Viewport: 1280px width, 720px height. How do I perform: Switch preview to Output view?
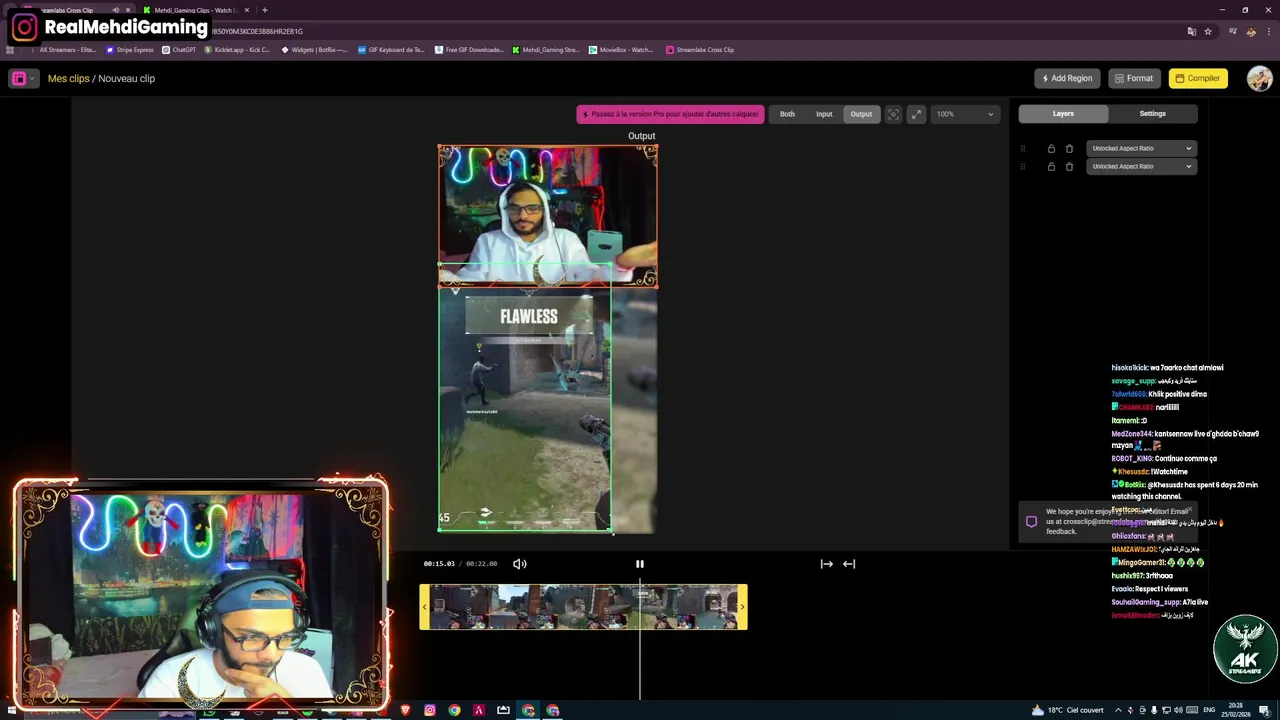pos(861,114)
